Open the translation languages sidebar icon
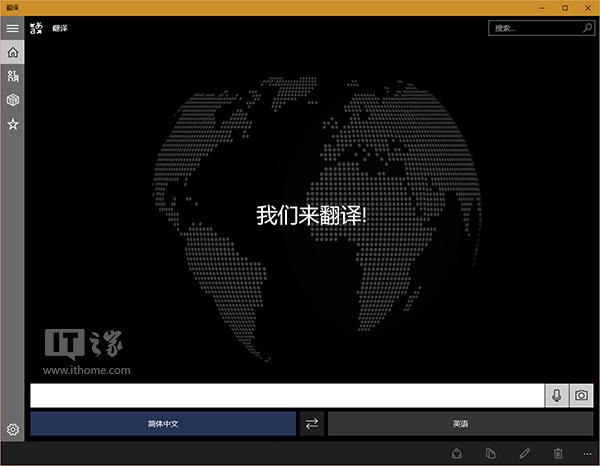The height and width of the screenshot is (466, 600). 12,76
